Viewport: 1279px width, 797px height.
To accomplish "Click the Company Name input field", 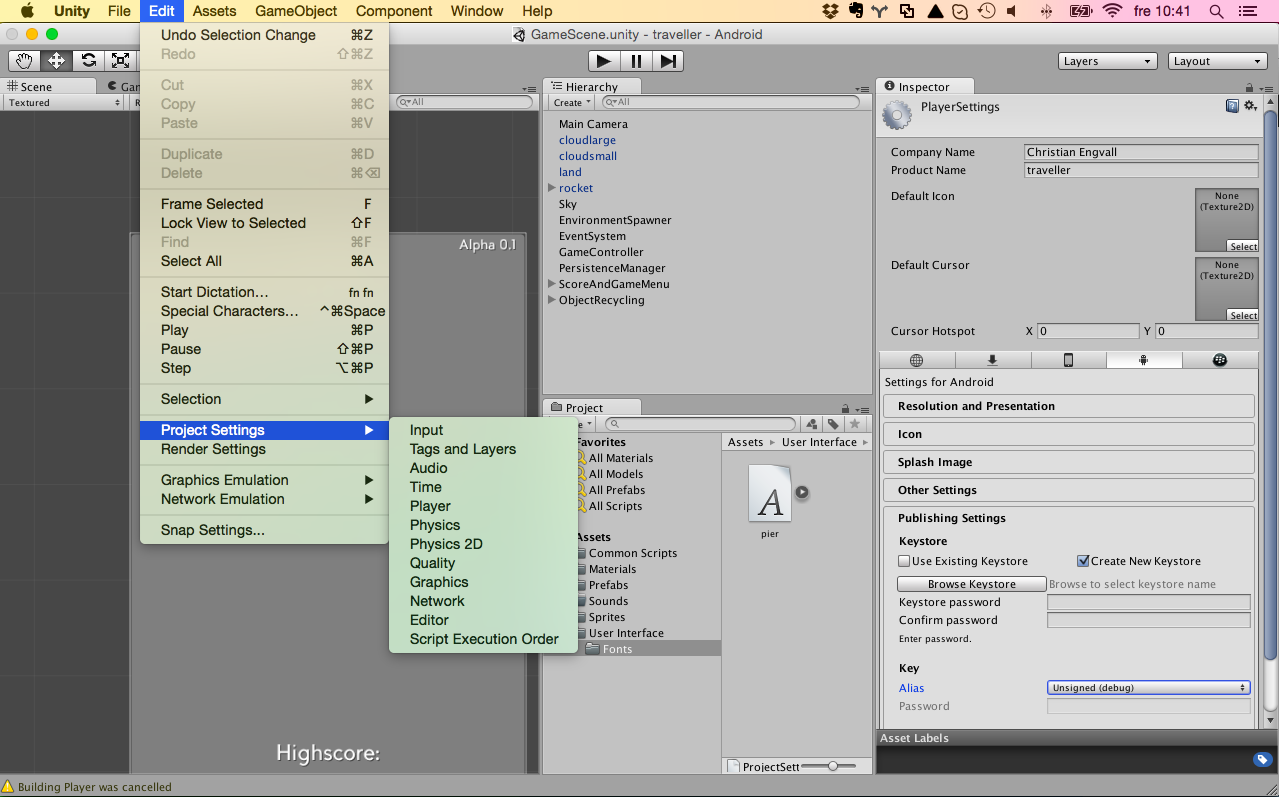I will 1141,152.
